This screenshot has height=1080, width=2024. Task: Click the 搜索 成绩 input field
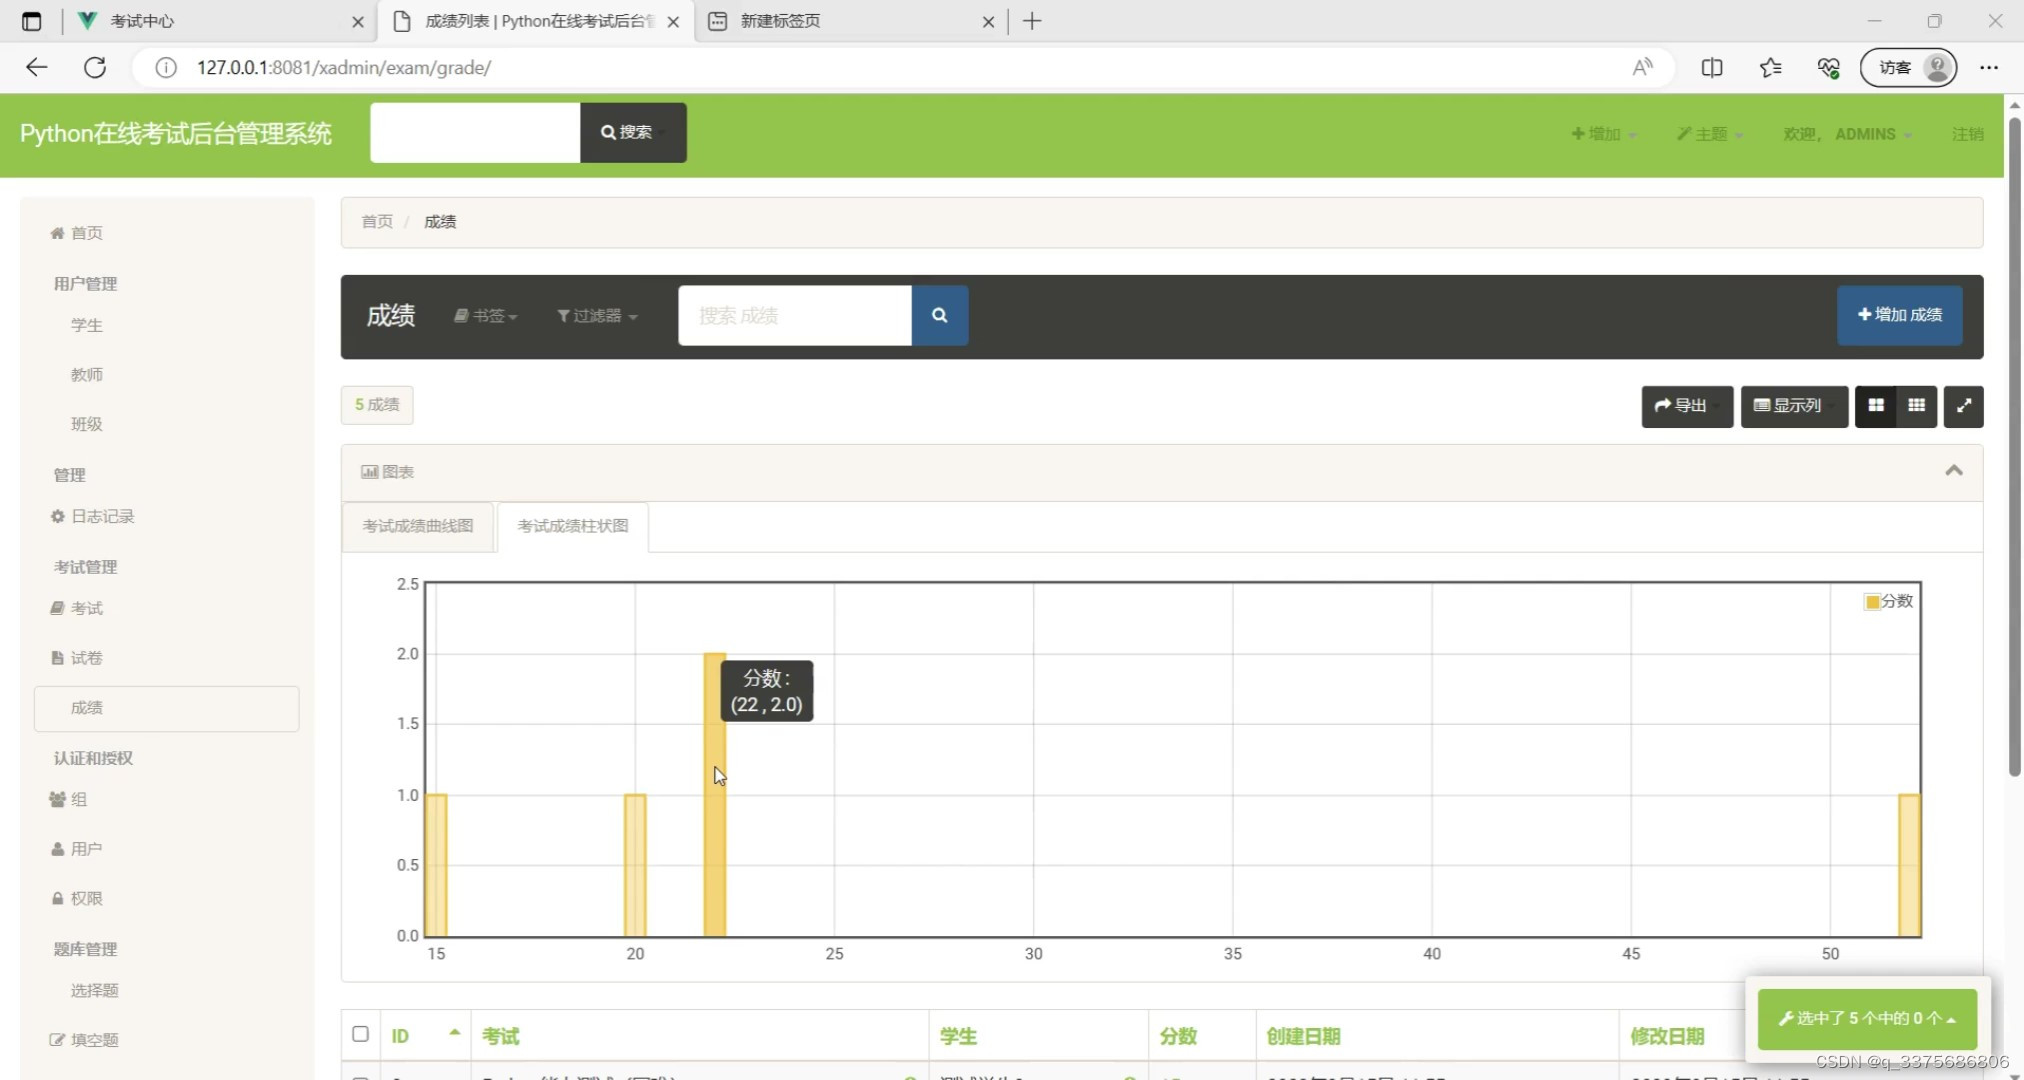[794, 316]
